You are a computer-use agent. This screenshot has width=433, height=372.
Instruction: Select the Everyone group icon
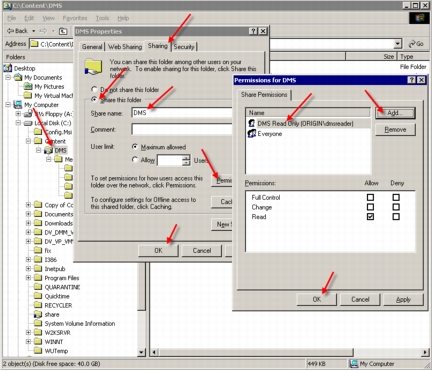(x=252, y=134)
